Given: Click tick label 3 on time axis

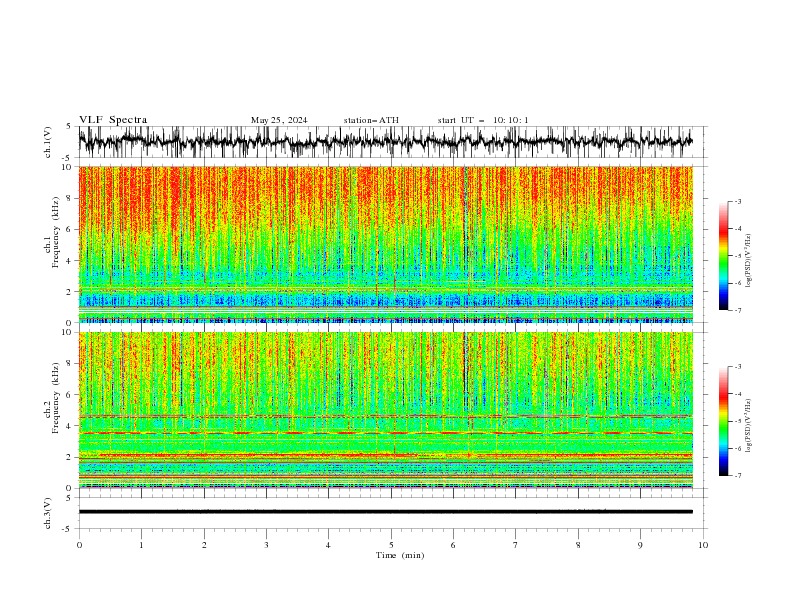Looking at the screenshot, I should pyautogui.click(x=266, y=545).
